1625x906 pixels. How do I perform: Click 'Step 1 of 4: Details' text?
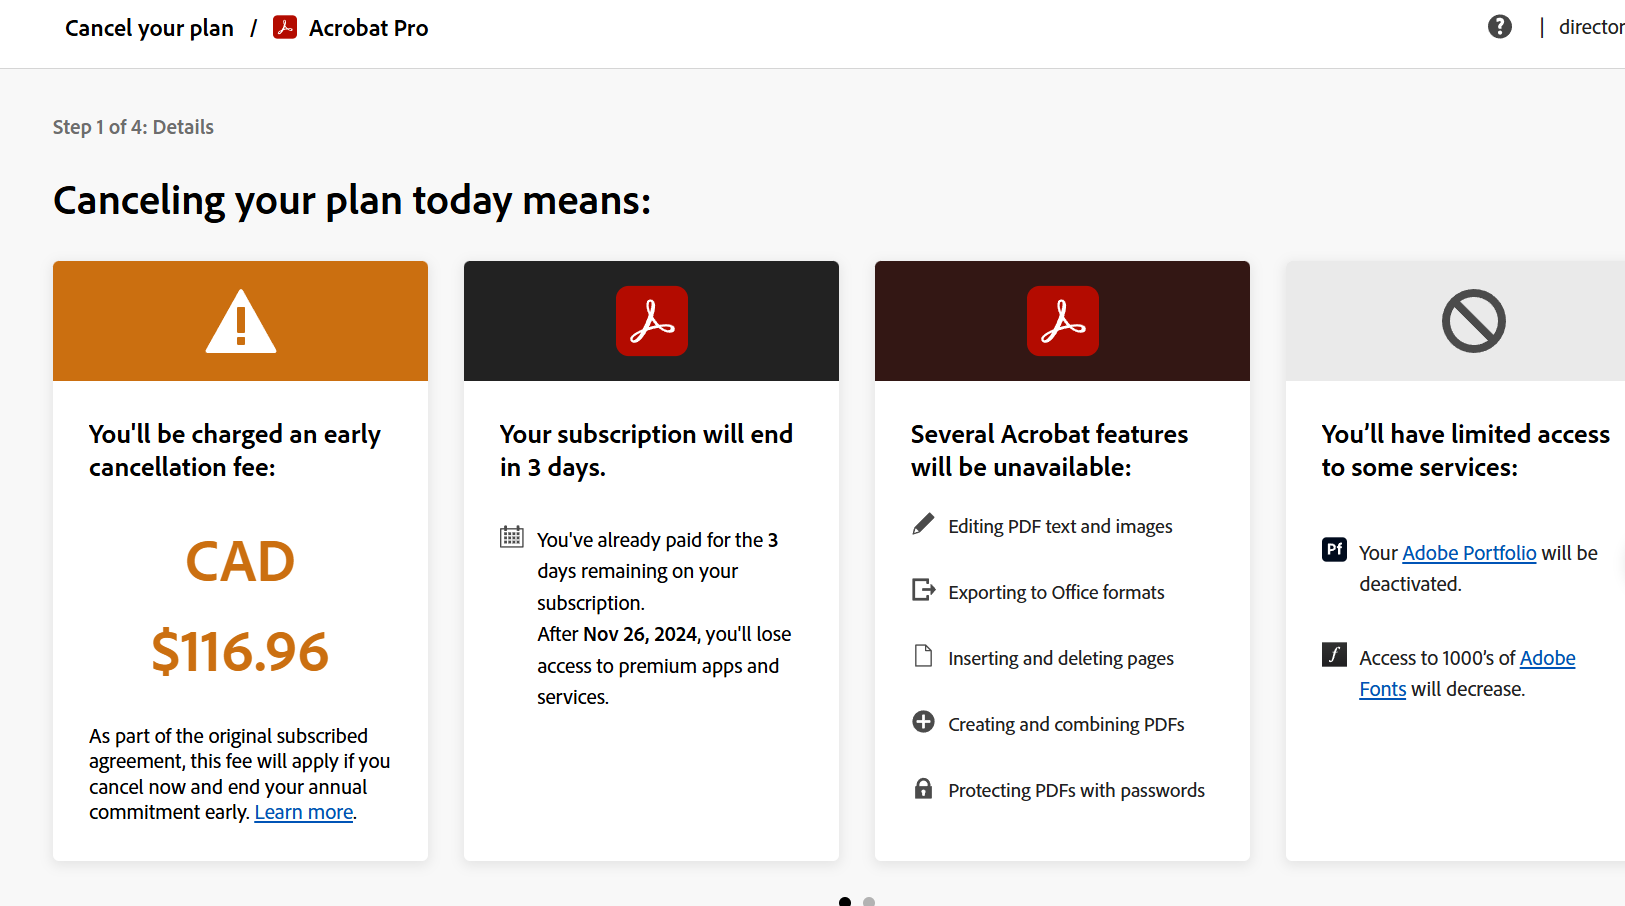click(133, 127)
